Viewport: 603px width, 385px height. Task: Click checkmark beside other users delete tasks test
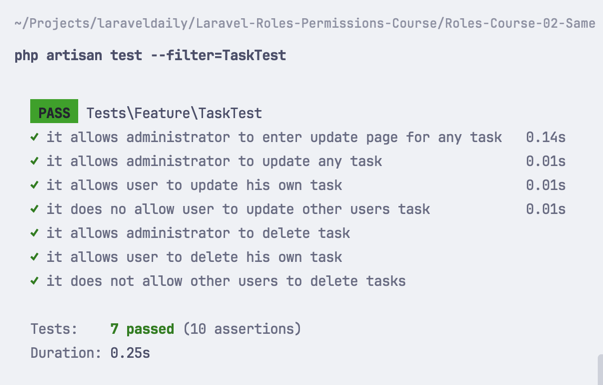(x=35, y=281)
